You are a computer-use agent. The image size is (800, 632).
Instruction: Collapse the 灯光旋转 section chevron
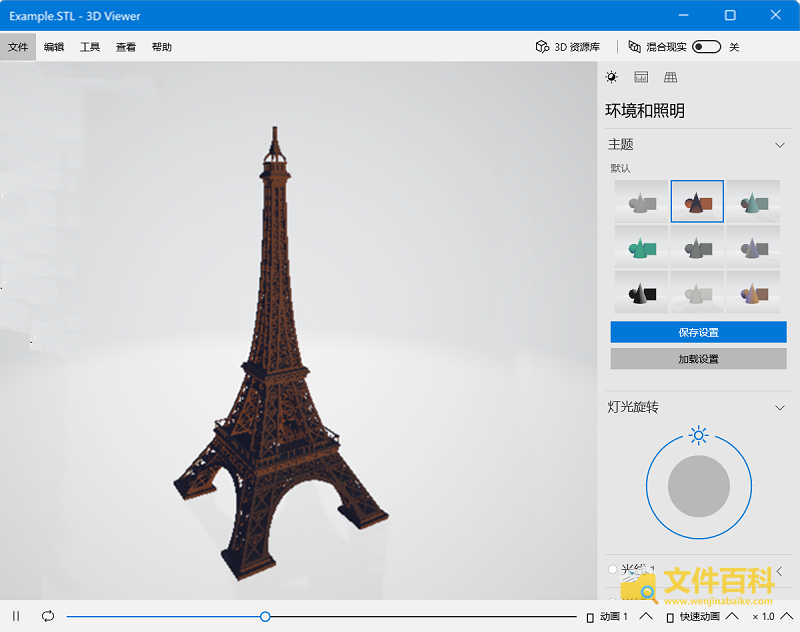click(780, 408)
